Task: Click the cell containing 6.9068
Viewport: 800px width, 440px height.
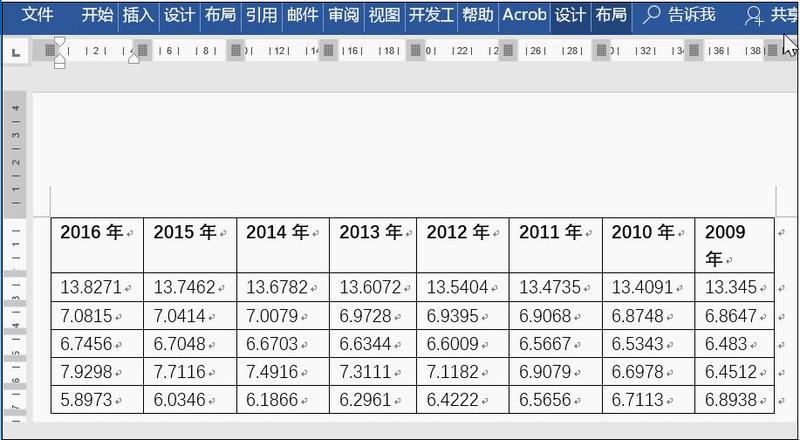Action: pyautogui.click(x=556, y=316)
